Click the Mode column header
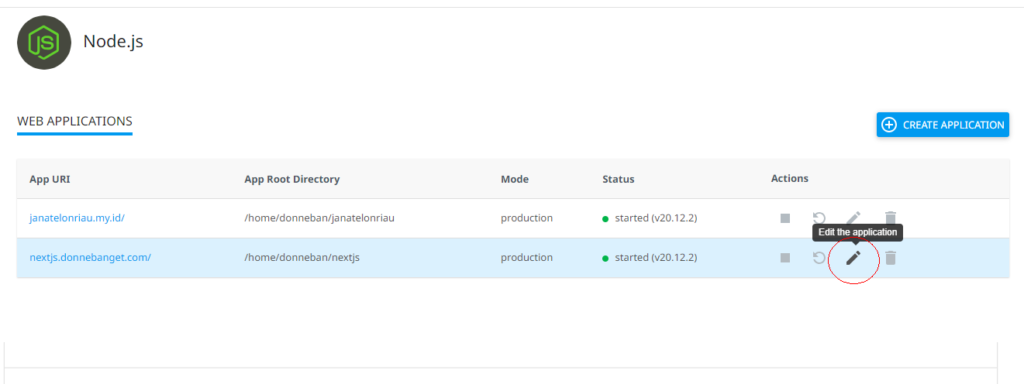The height and width of the screenshot is (384, 1024). tap(515, 179)
